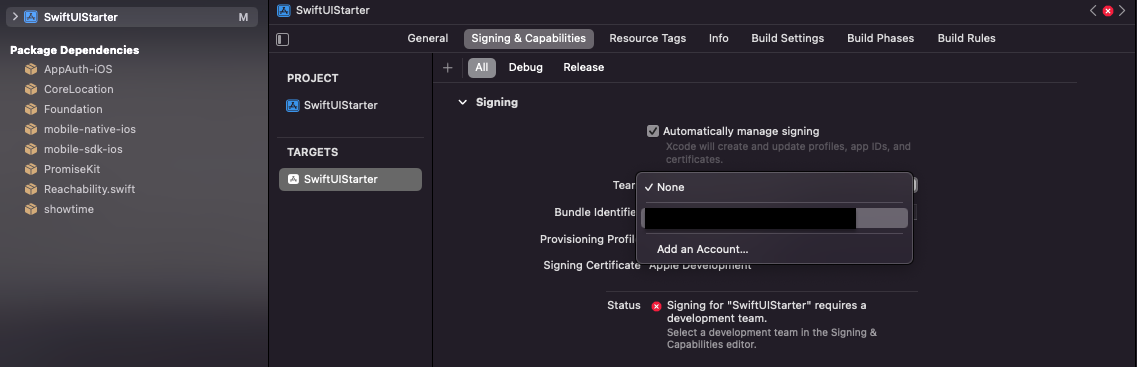The height and width of the screenshot is (367, 1137).
Task: Add a capability with plus button
Action: (x=447, y=67)
